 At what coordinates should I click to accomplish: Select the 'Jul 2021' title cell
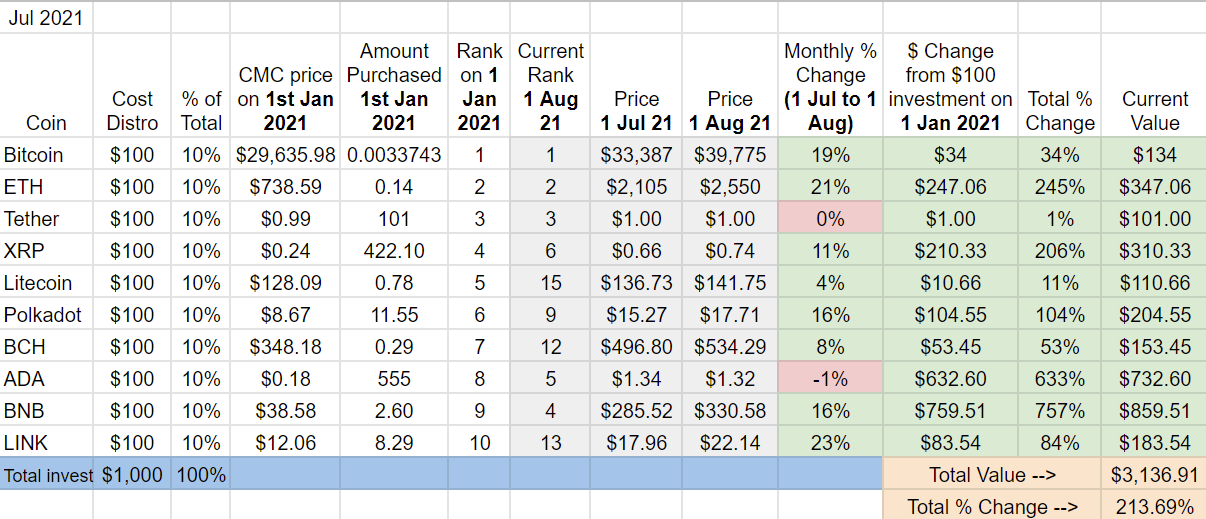pos(47,18)
